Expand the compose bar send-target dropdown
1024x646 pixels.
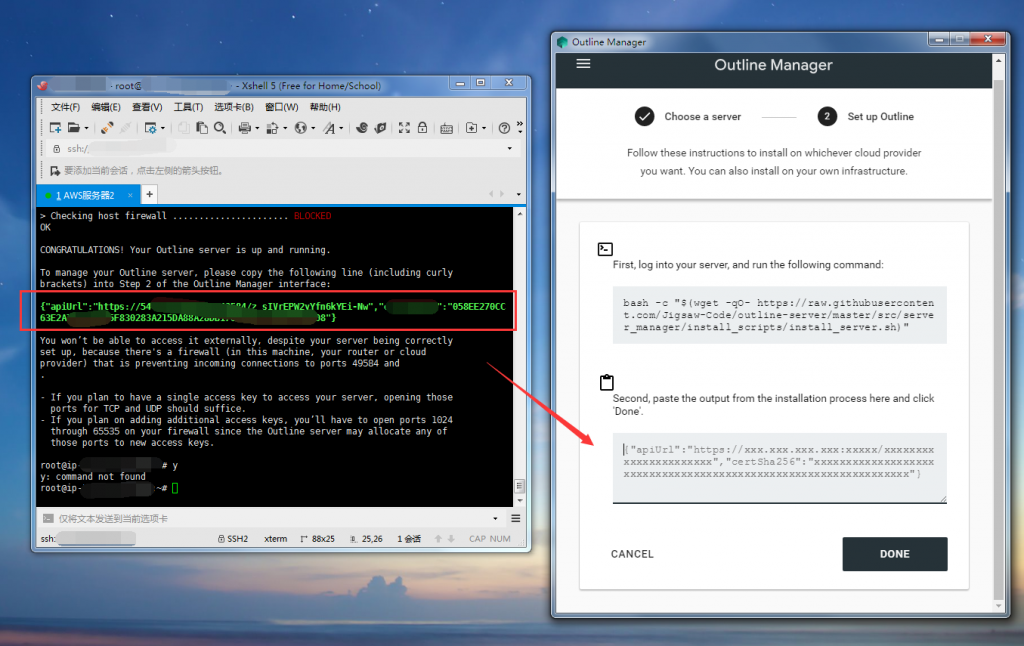496,519
